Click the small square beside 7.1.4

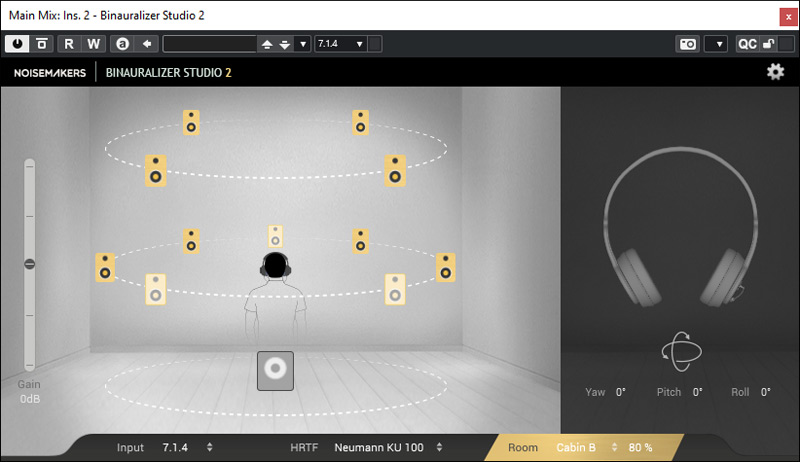(x=375, y=44)
